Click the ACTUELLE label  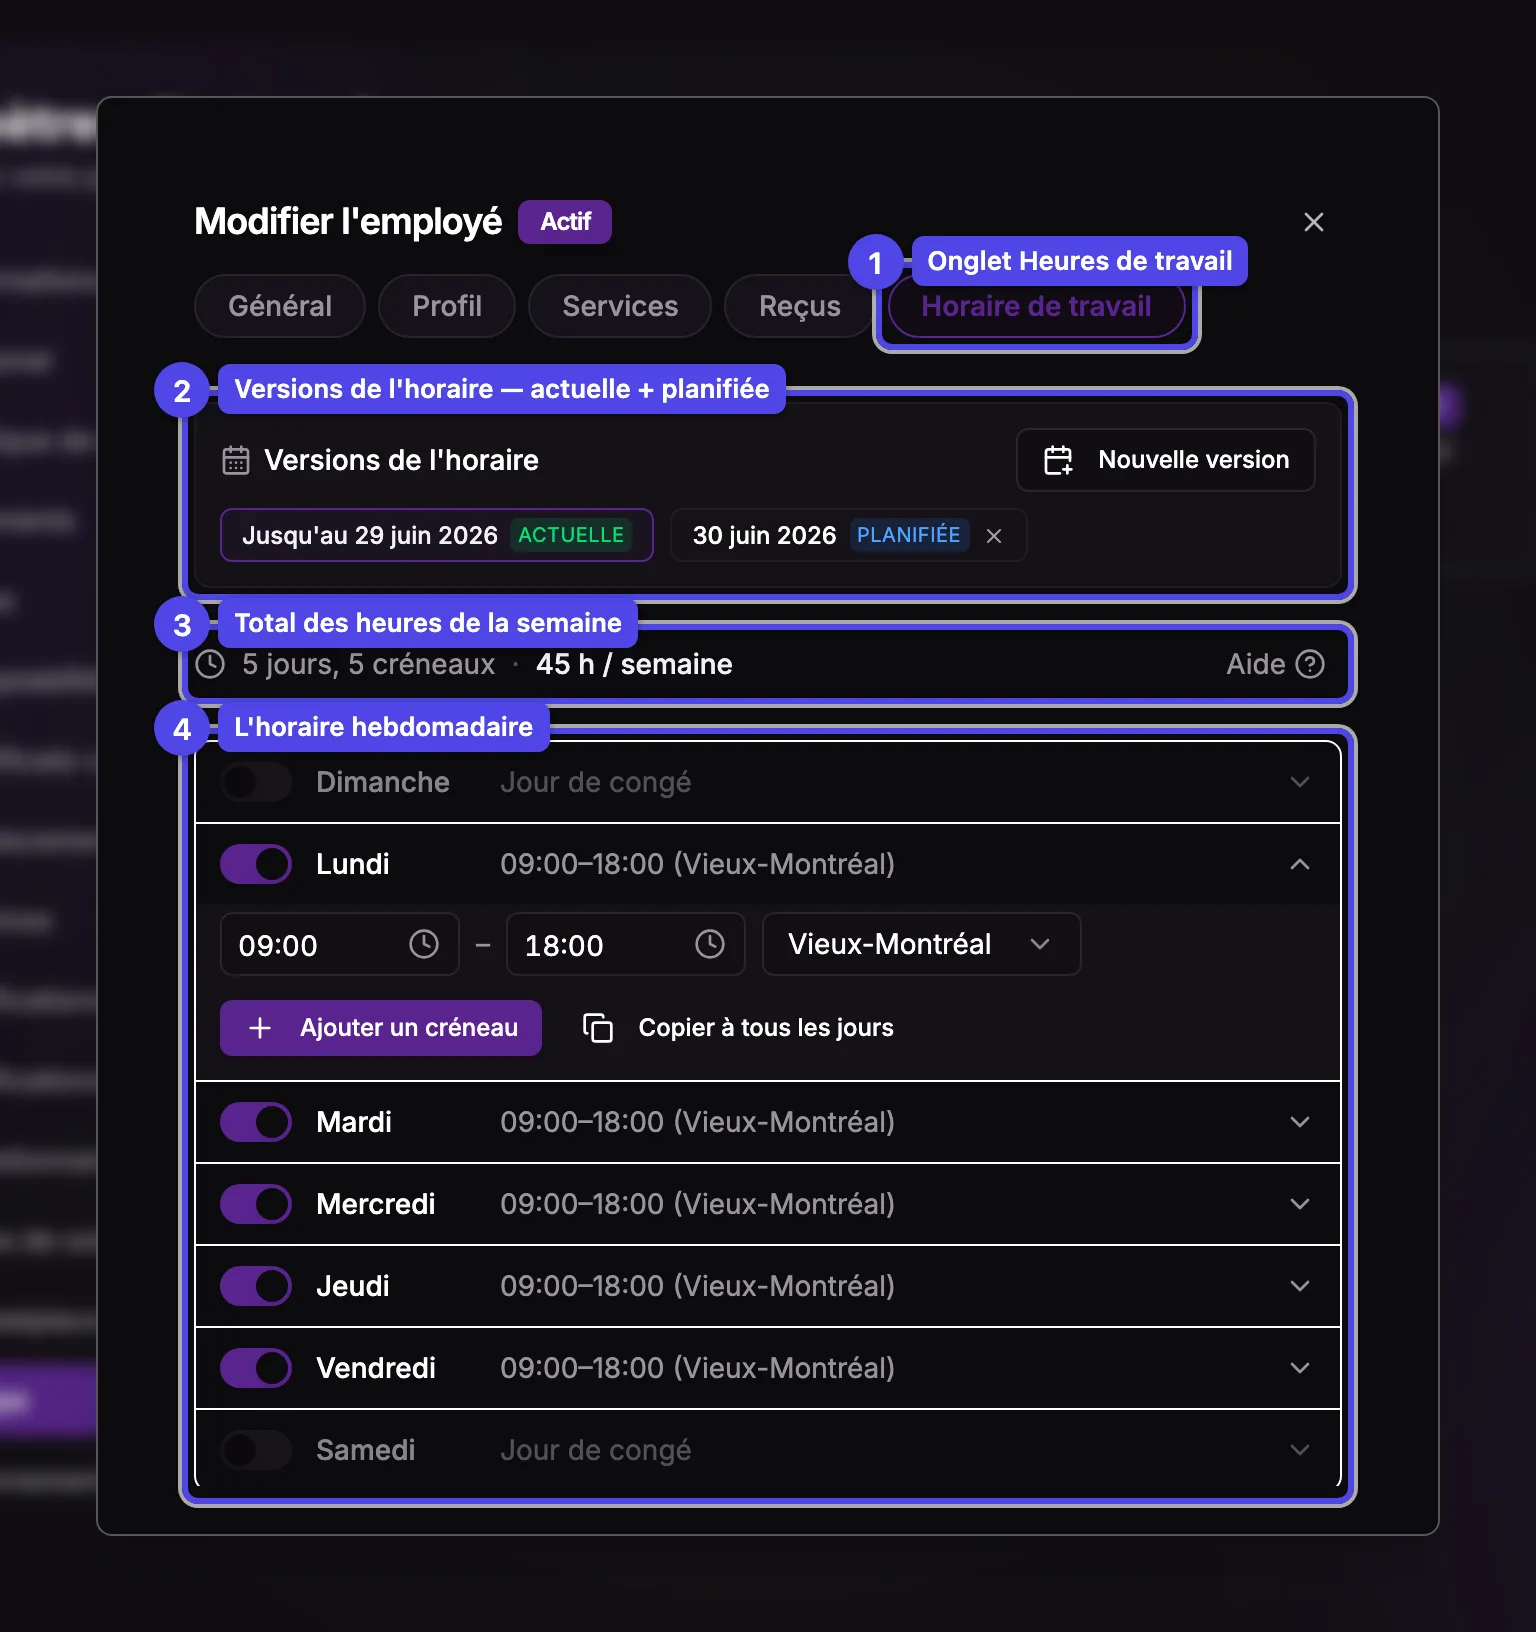pos(571,535)
